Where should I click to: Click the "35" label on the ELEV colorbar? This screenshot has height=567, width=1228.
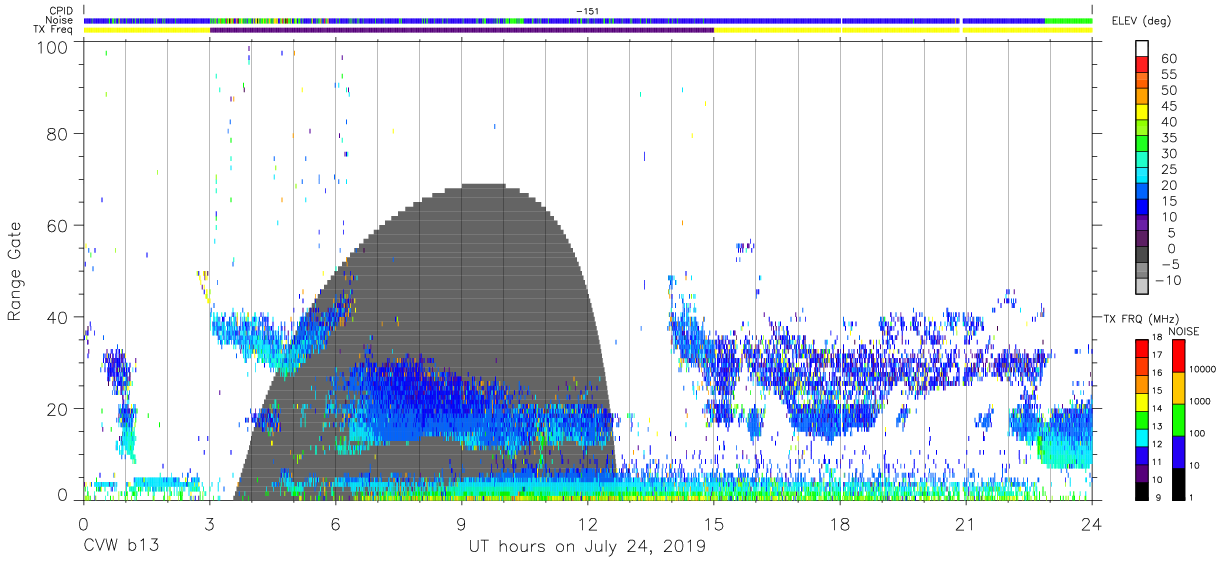(x=1167, y=138)
